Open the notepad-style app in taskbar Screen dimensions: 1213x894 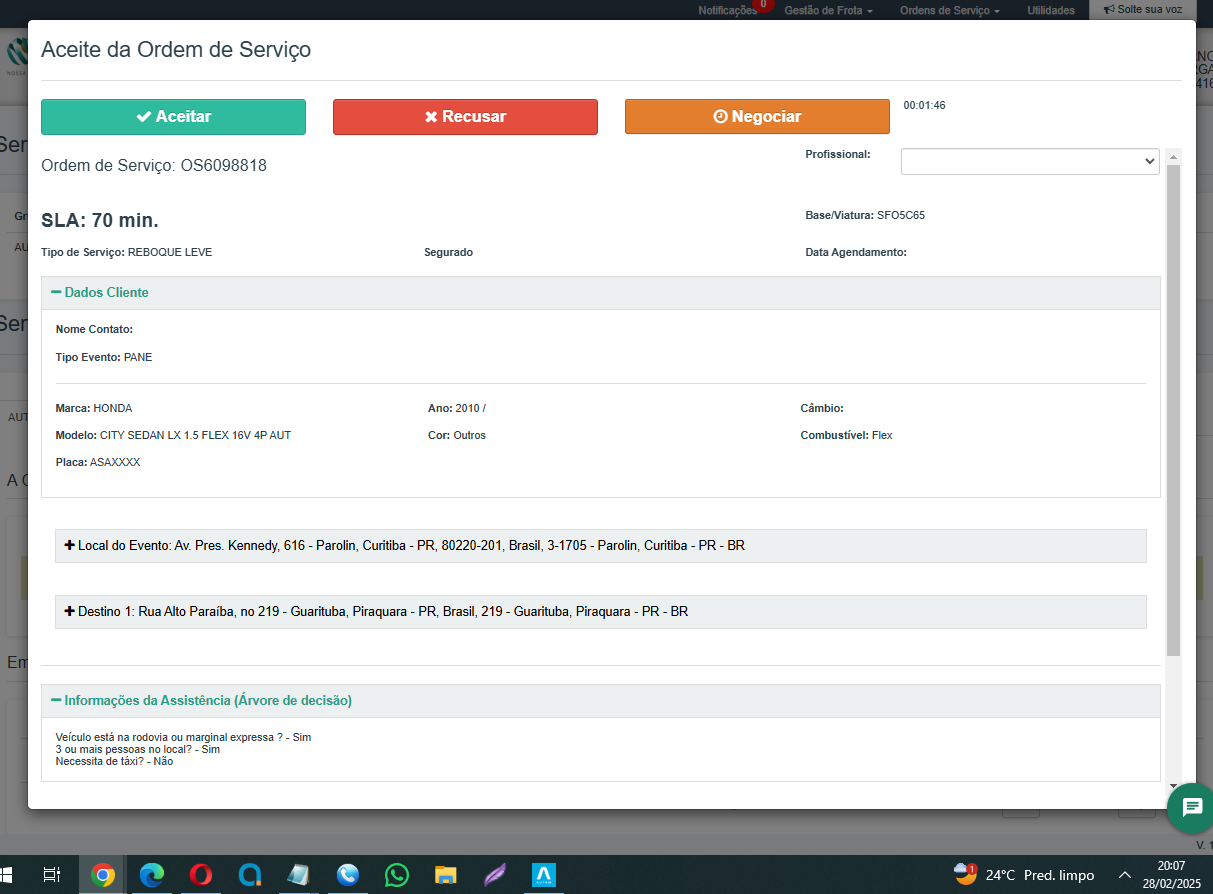click(298, 875)
